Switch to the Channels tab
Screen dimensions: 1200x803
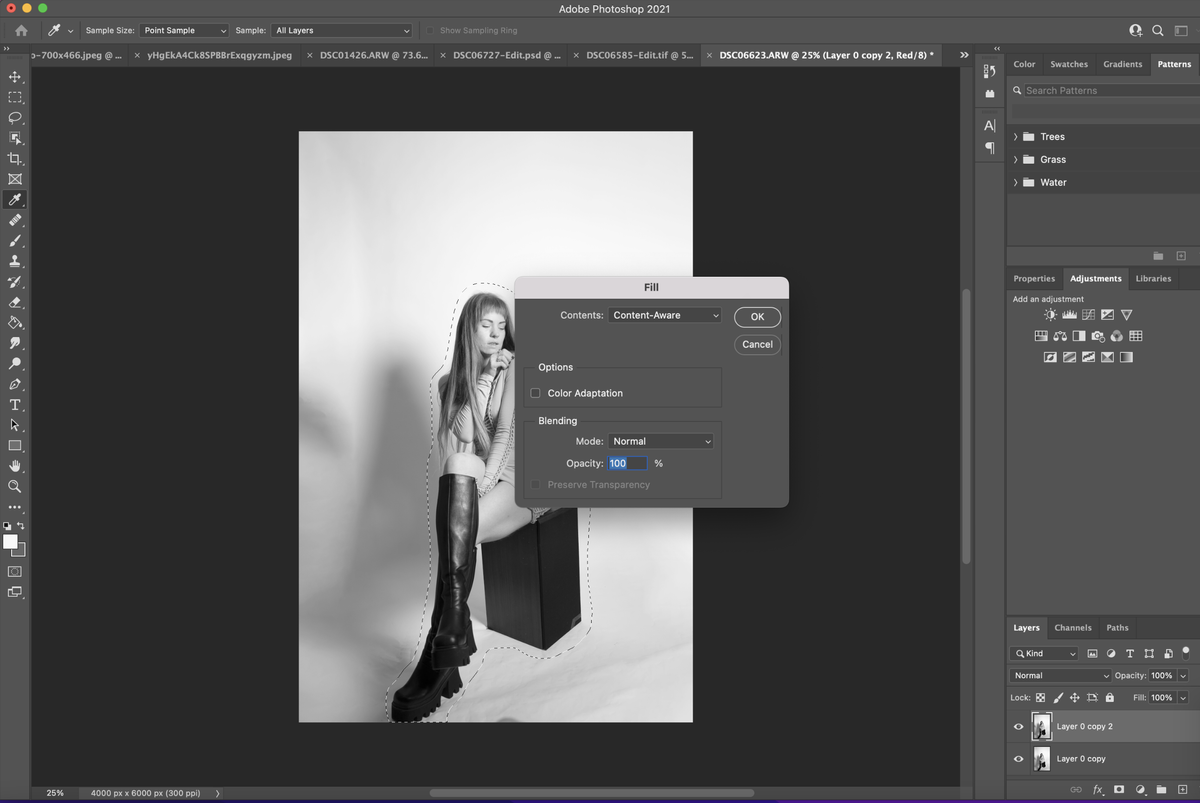1073,627
